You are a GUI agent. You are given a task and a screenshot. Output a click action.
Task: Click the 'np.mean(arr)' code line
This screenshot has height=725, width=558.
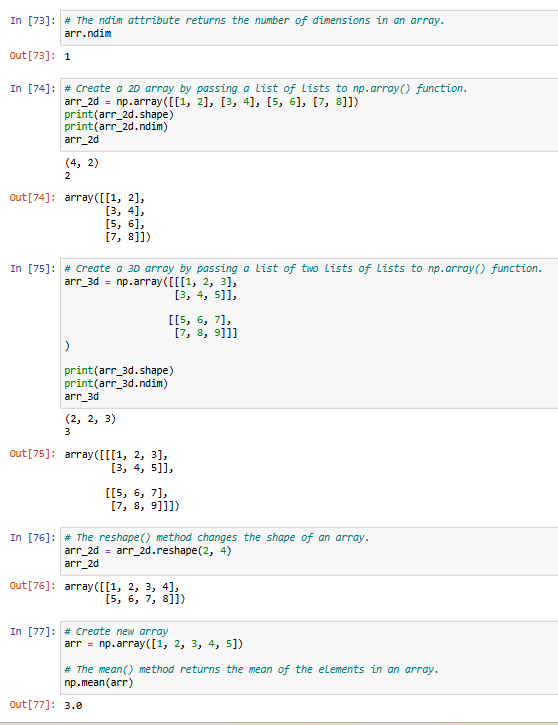(x=98, y=682)
